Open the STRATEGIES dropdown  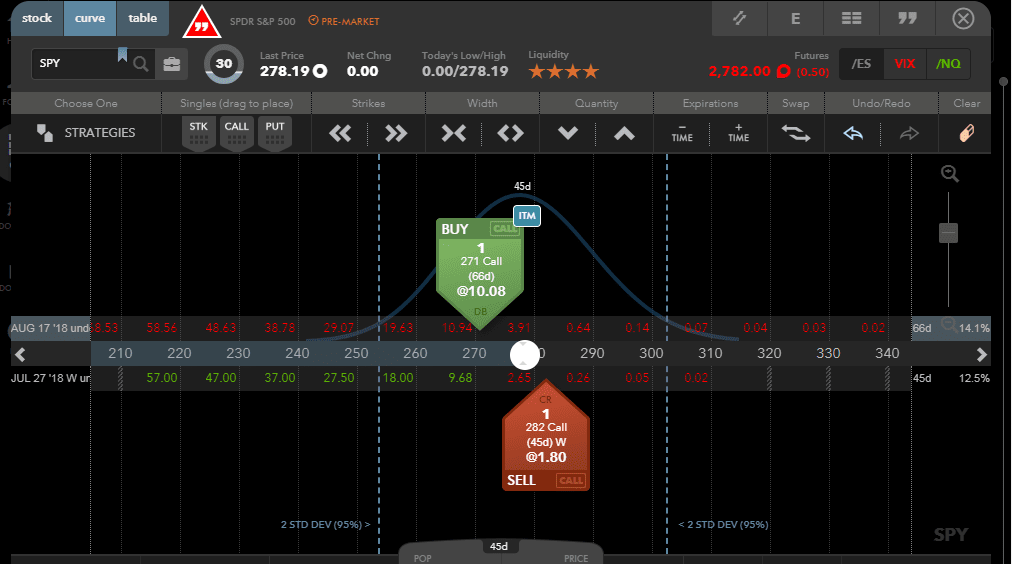coord(86,133)
